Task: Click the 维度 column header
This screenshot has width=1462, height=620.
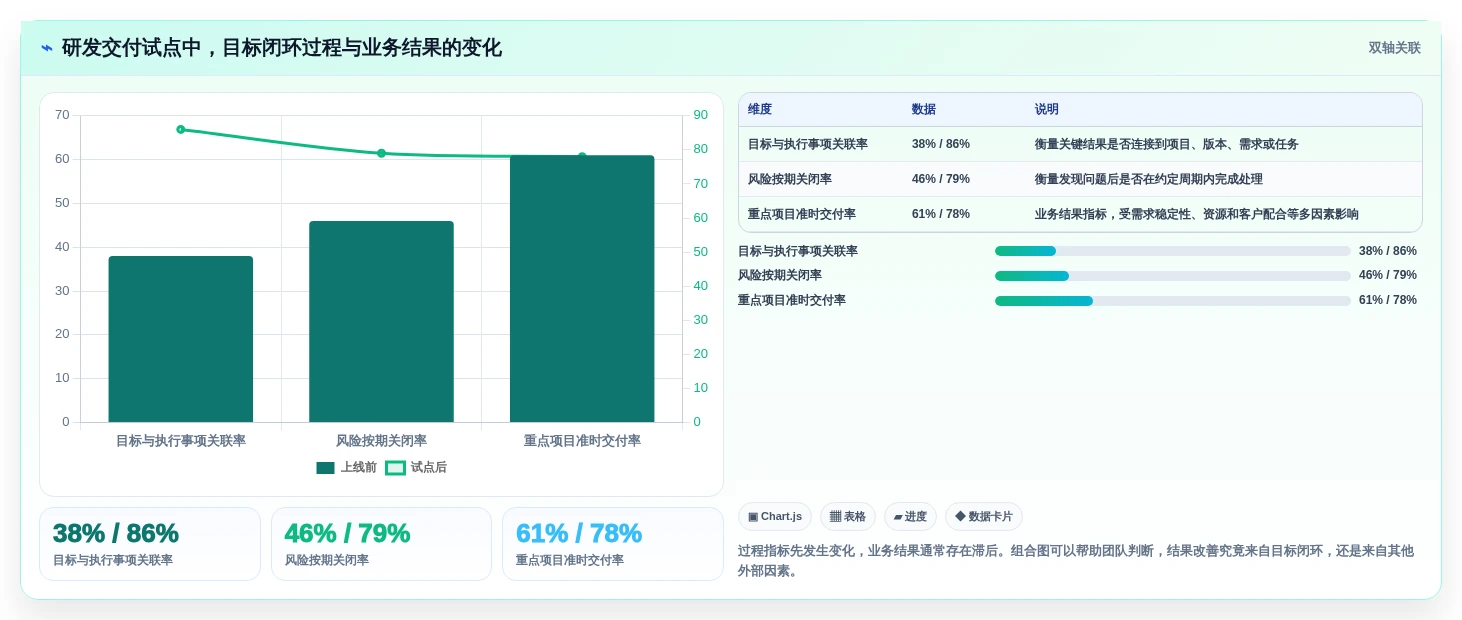Action: click(760, 110)
